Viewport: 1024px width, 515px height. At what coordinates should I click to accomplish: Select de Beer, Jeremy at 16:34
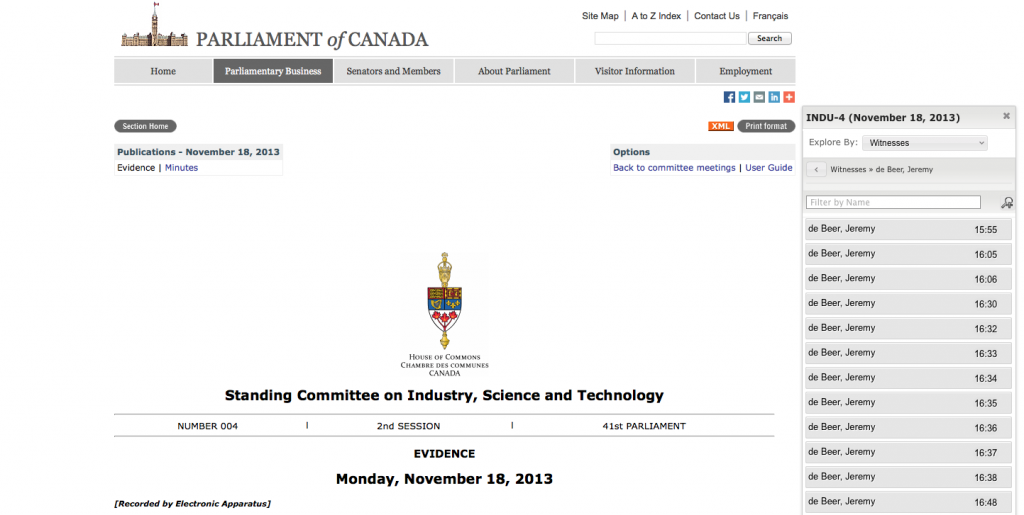[908, 378]
